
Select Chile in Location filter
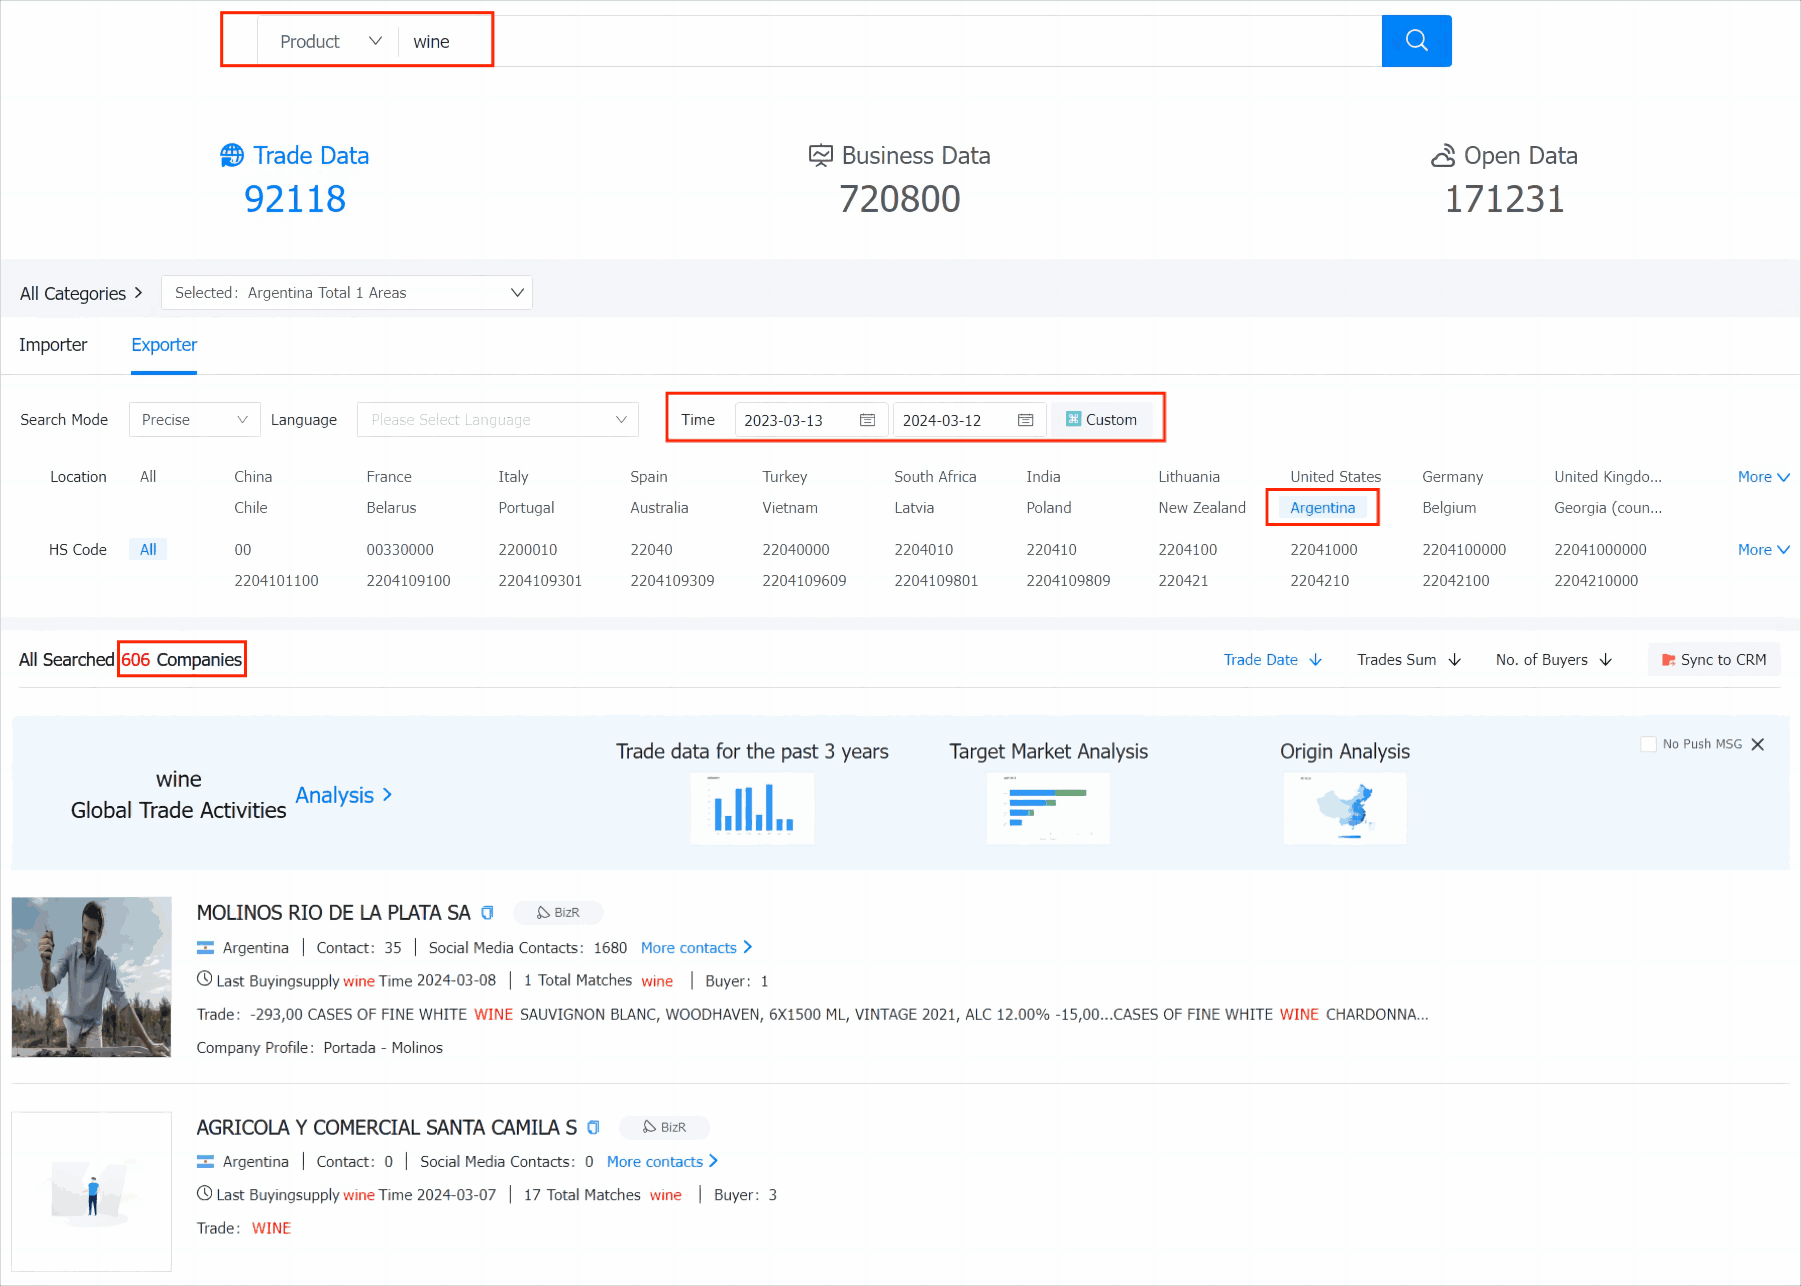click(x=251, y=508)
